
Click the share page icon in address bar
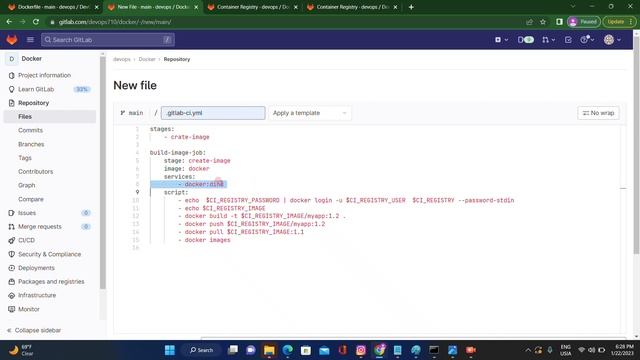point(529,22)
